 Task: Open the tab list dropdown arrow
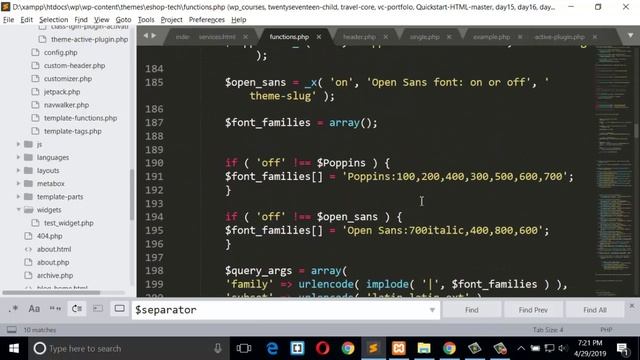(631, 36)
